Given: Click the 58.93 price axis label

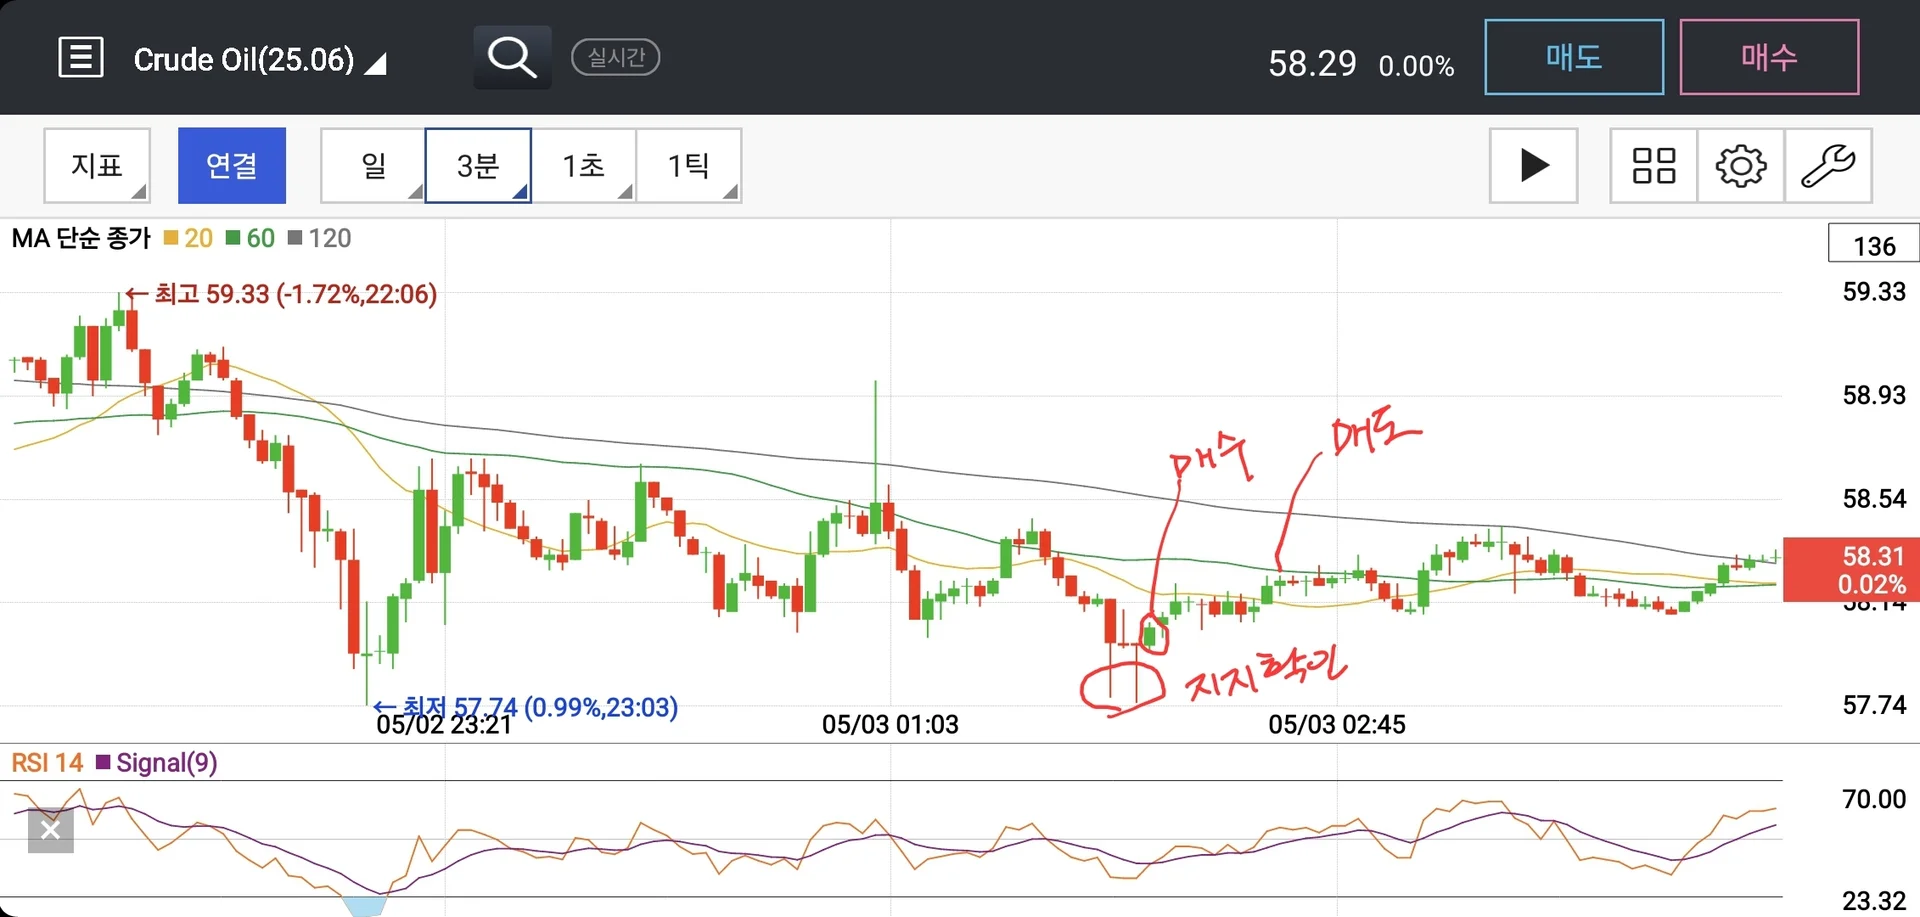Looking at the screenshot, I should click(1874, 395).
